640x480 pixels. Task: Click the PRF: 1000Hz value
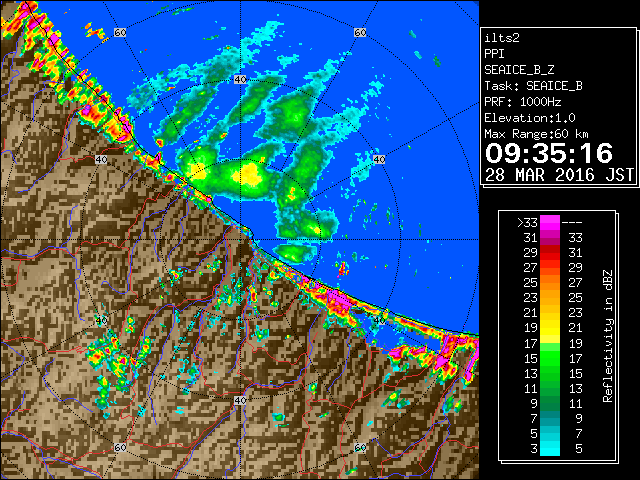523,102
